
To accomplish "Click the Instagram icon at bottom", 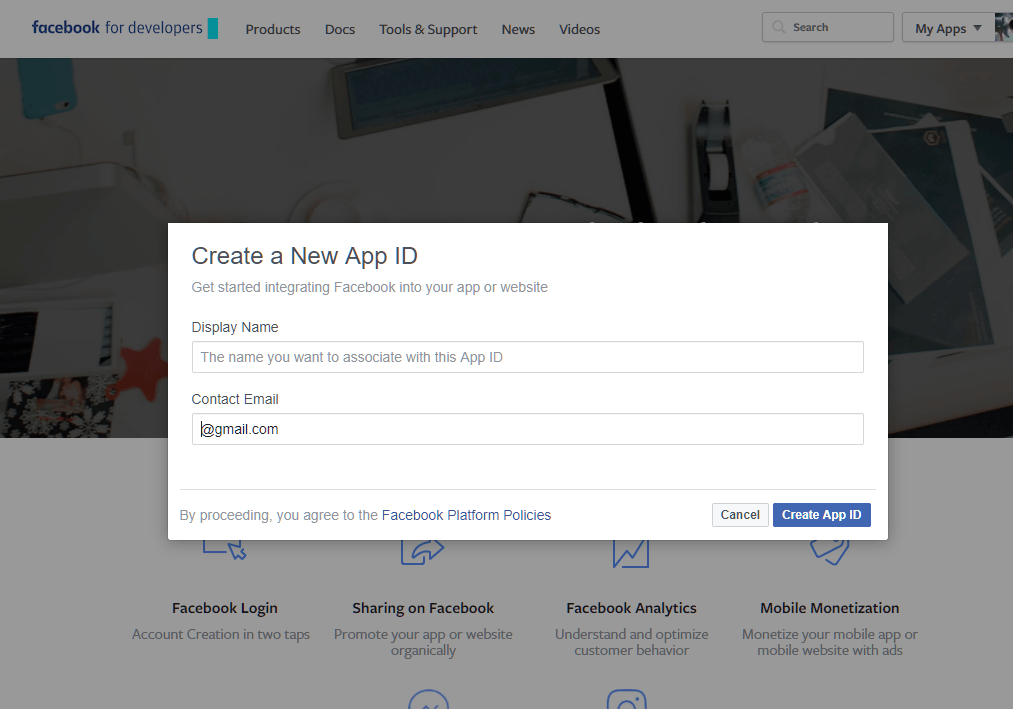I will pyautogui.click(x=627, y=699).
